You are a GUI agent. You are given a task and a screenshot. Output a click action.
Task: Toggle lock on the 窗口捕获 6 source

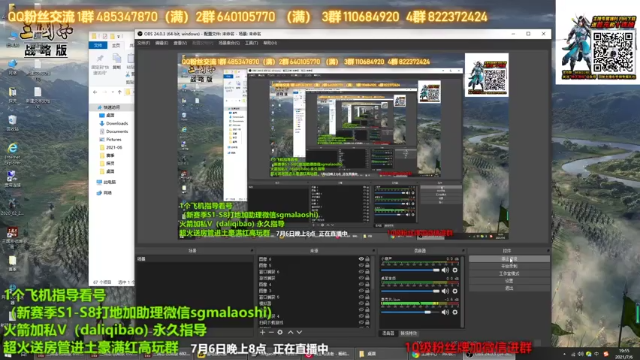click(367, 272)
